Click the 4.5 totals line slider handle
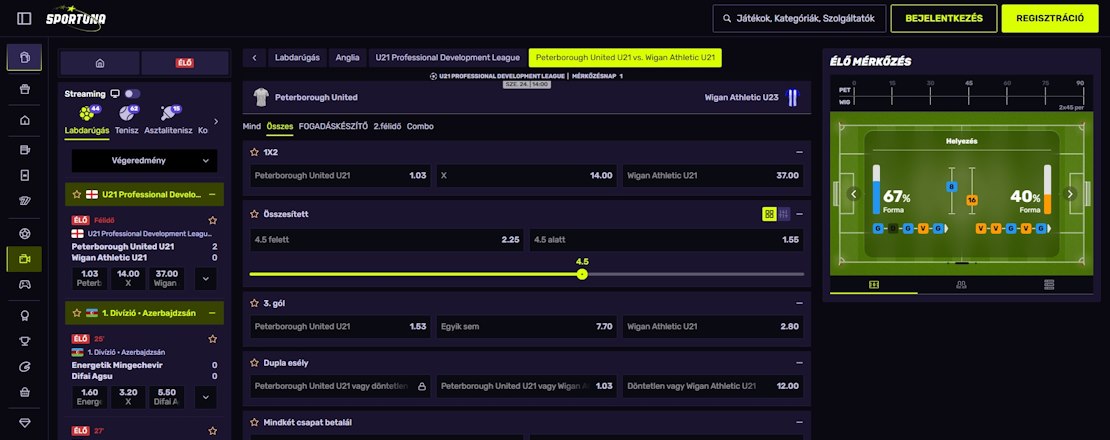Screen dimensions: 1110x440 [x=582, y=274]
